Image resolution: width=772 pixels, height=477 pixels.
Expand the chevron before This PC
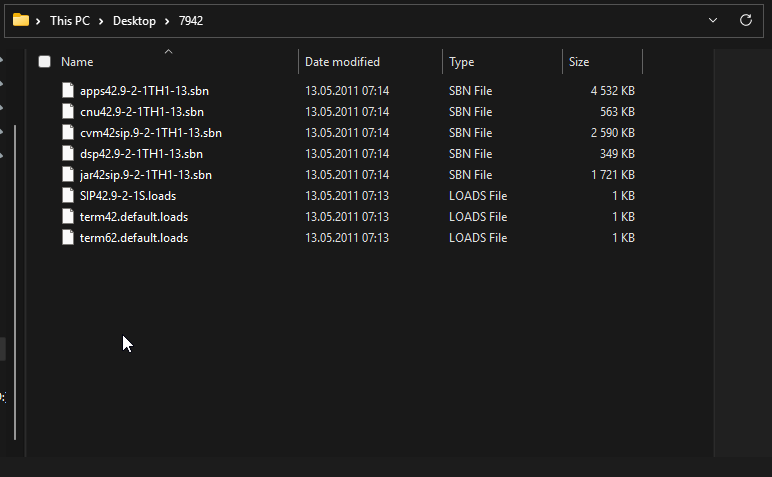coord(38,21)
